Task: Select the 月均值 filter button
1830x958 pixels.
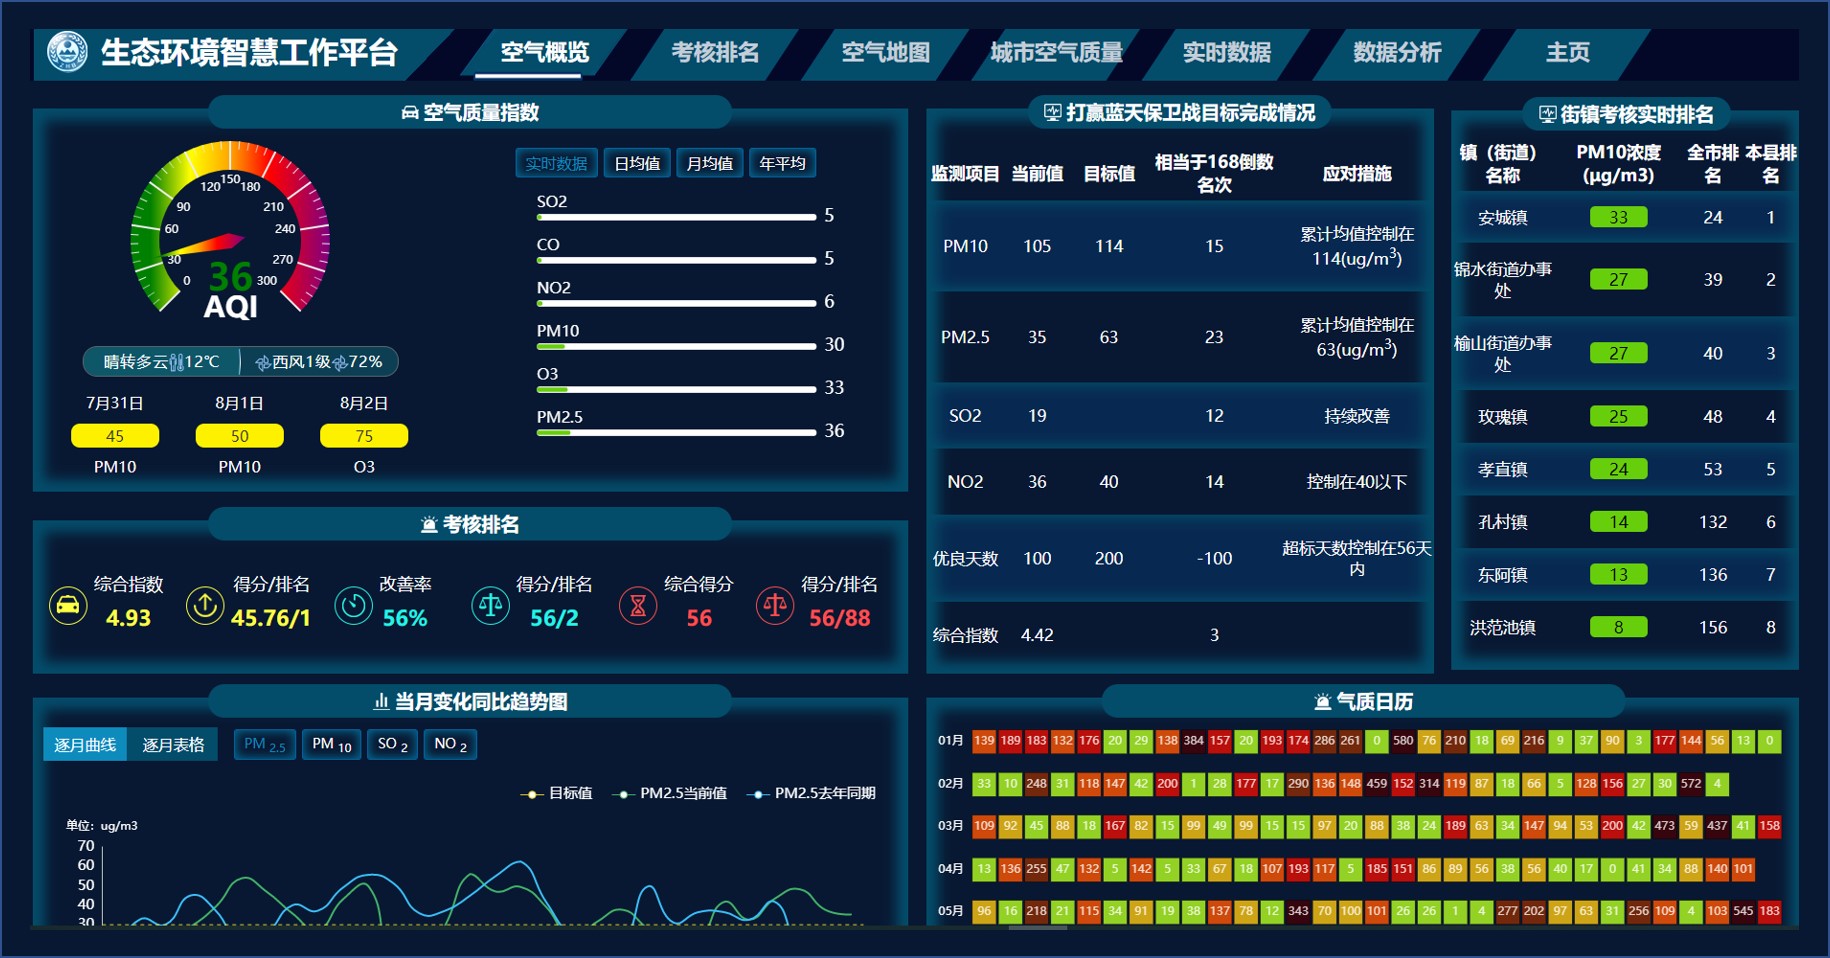Action: [710, 163]
